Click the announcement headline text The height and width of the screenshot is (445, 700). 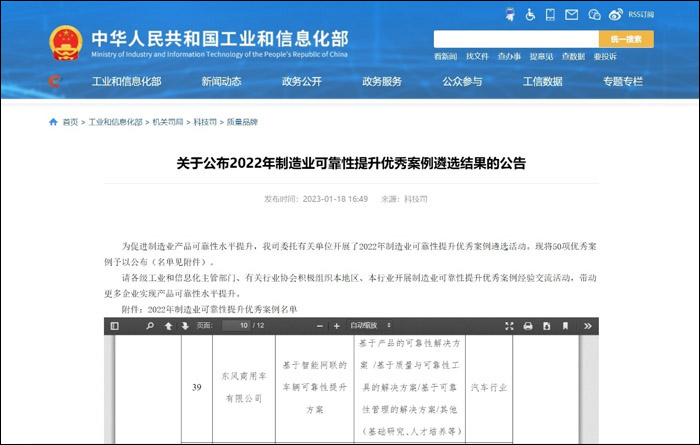351,163
